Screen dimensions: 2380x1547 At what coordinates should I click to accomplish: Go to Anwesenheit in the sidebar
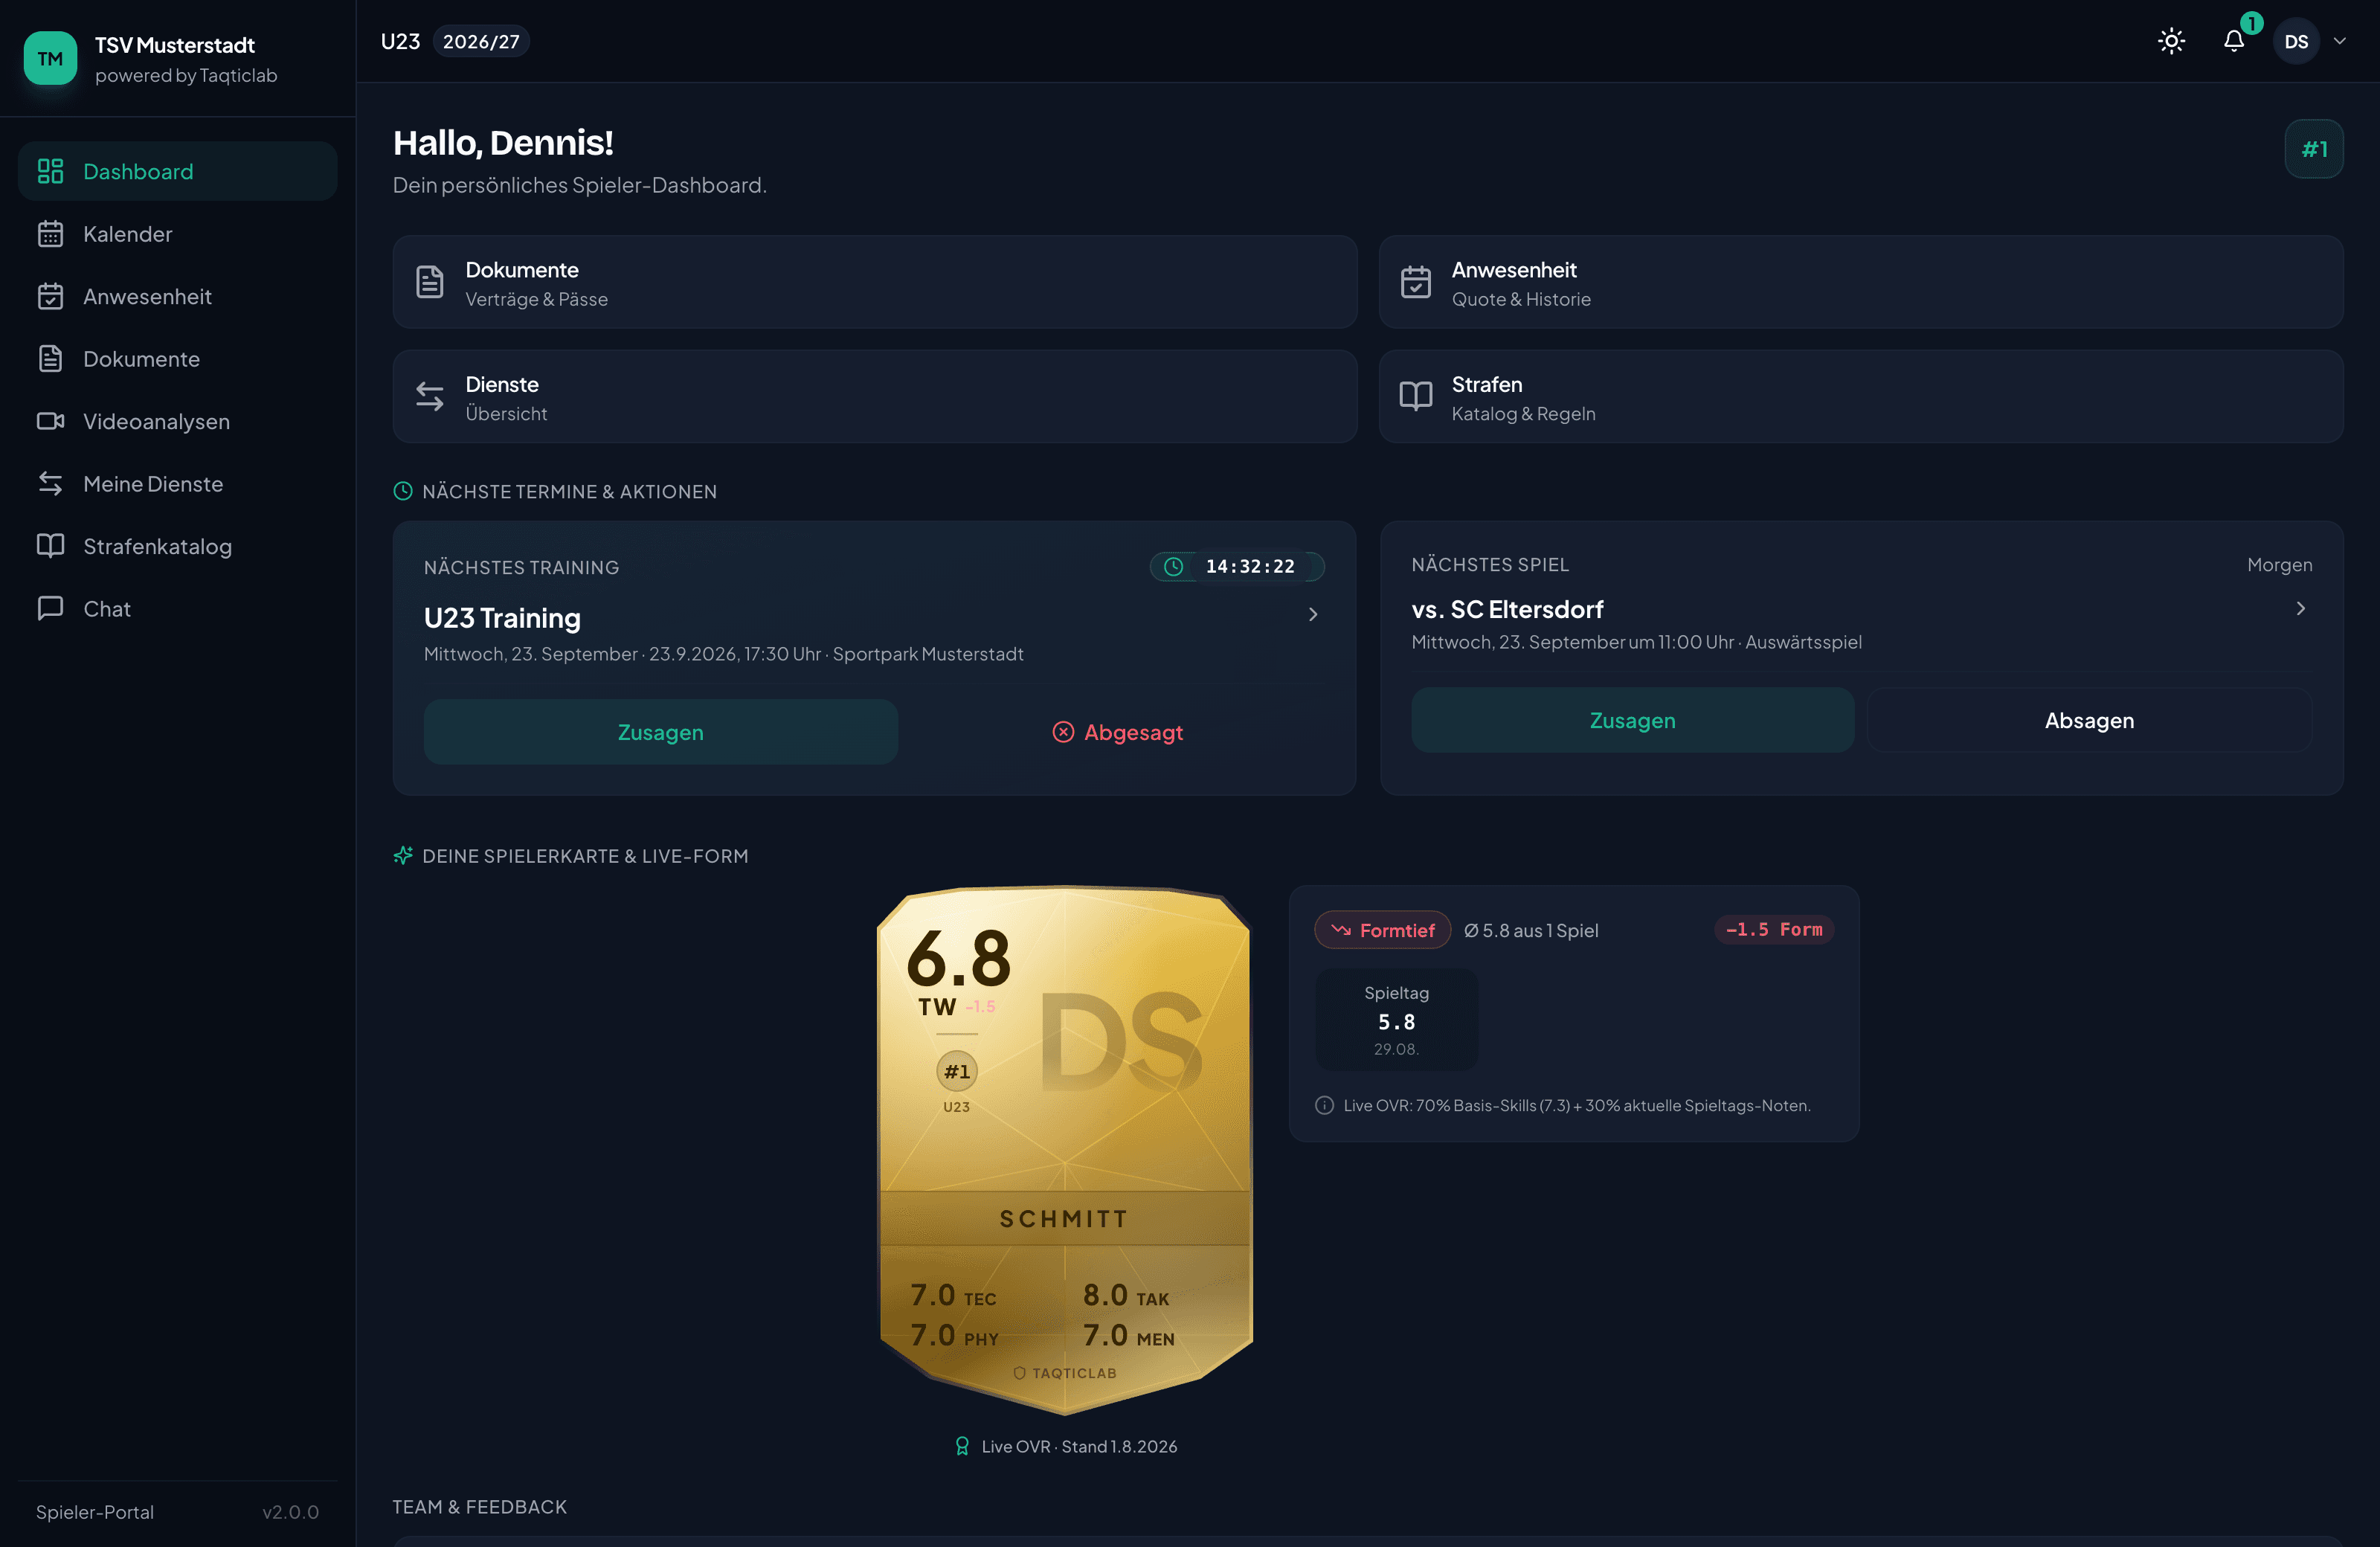coord(177,296)
